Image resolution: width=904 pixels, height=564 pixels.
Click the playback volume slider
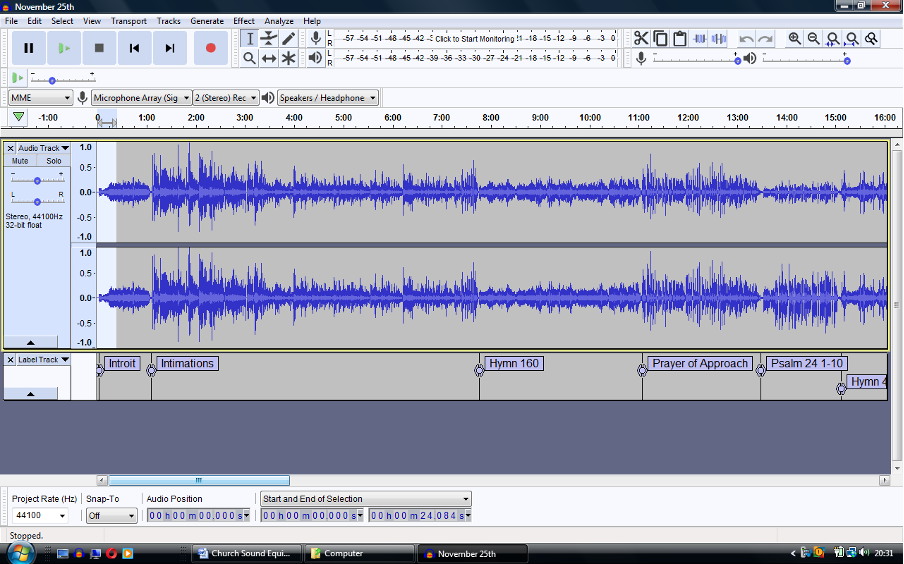coord(805,60)
